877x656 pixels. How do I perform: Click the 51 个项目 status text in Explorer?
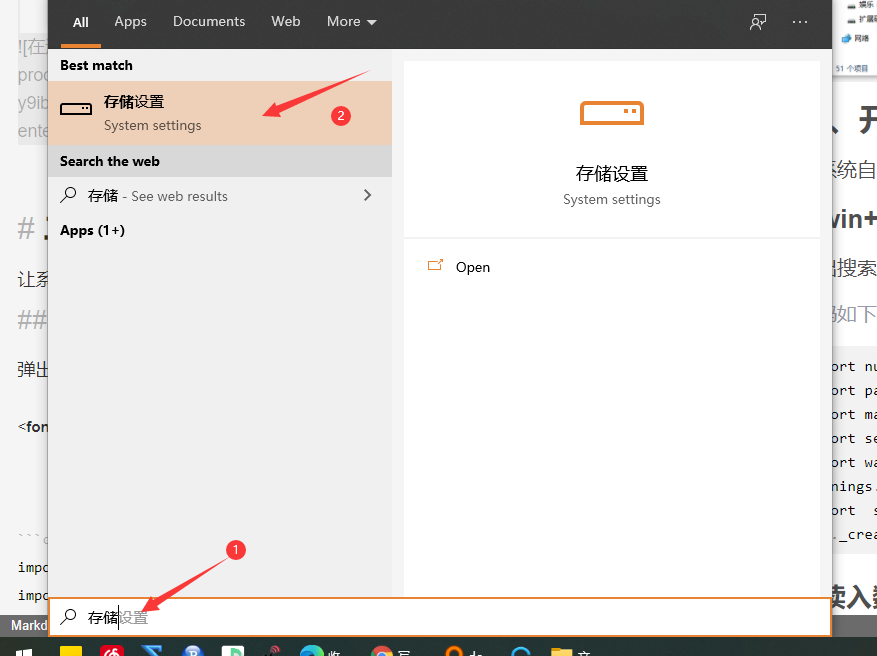tap(852, 68)
